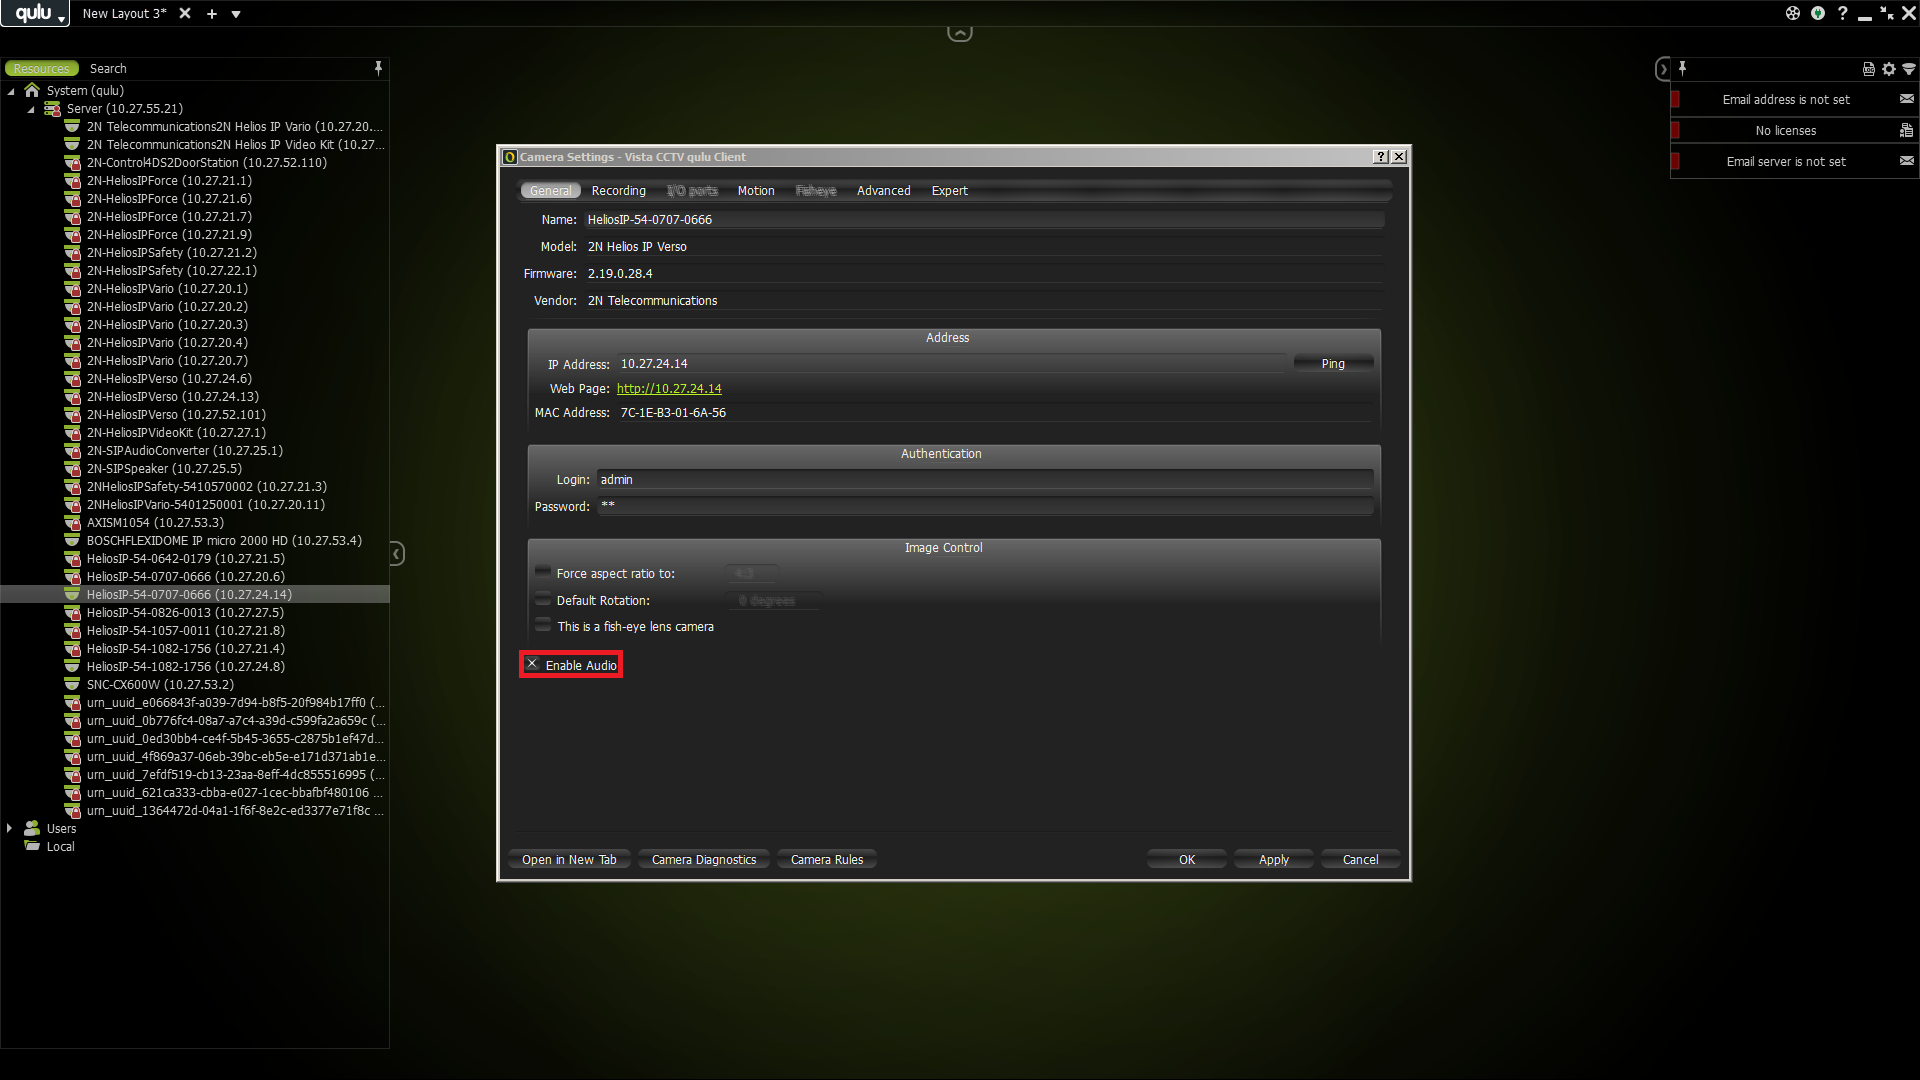
Task: Click the Login input field
Action: [984, 480]
